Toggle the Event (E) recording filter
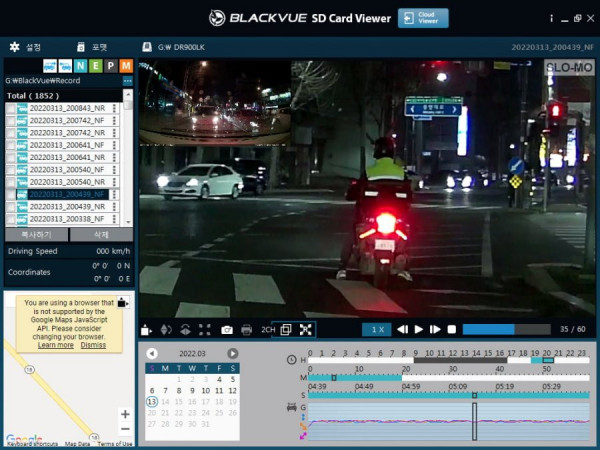The image size is (600, 450). (x=96, y=66)
